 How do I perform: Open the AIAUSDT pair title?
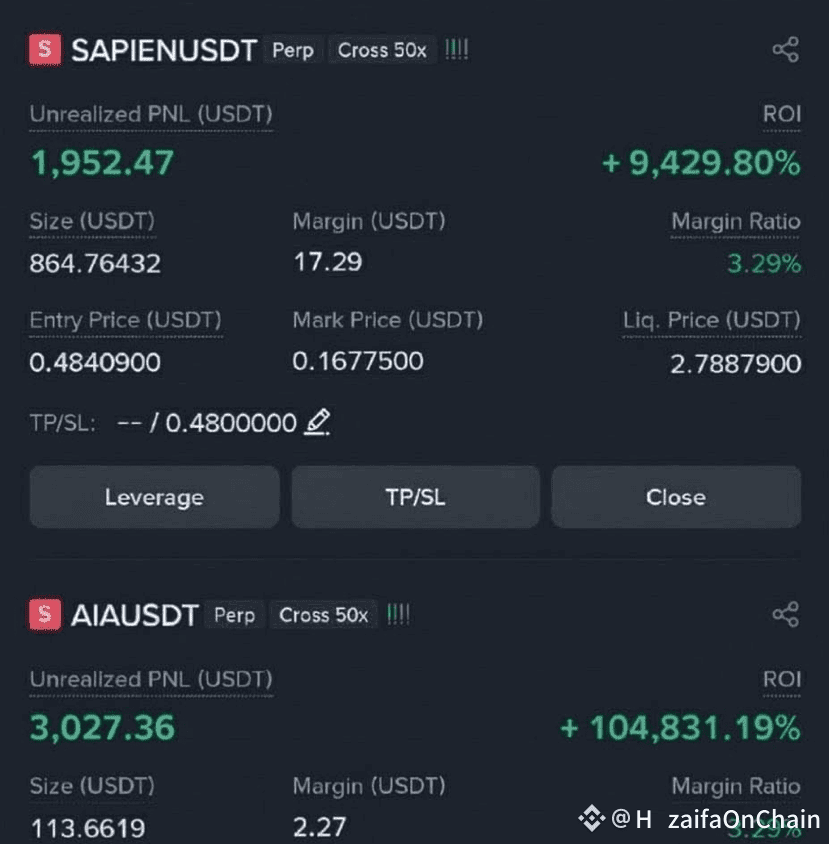(135, 615)
